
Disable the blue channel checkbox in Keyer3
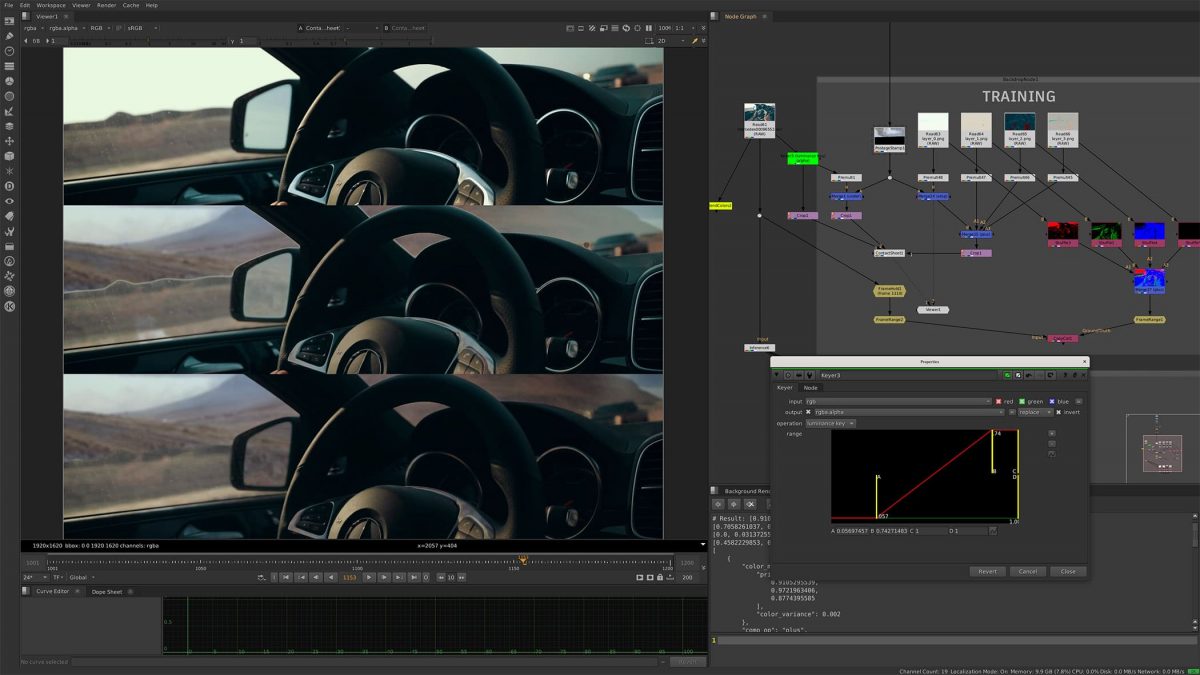[x=1051, y=401]
